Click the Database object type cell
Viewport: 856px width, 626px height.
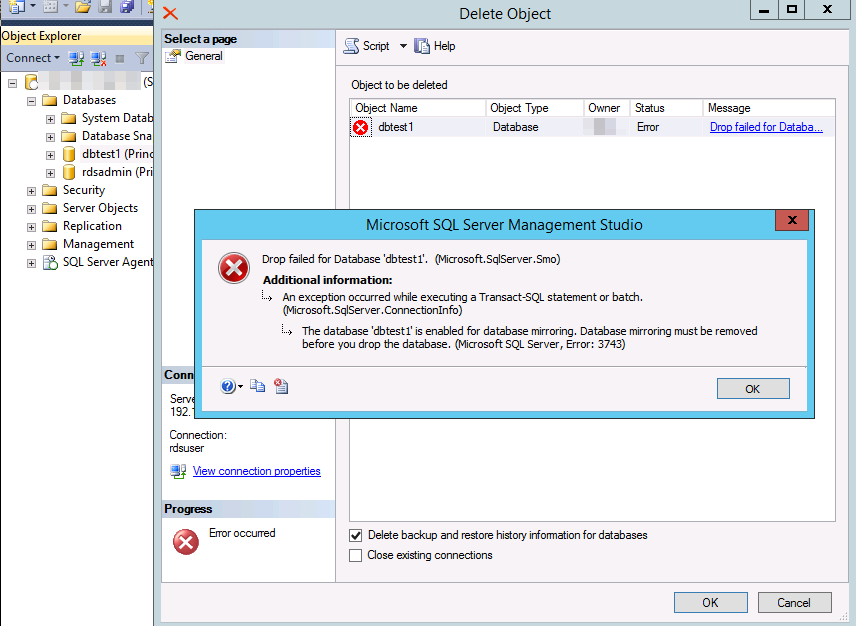(x=515, y=127)
